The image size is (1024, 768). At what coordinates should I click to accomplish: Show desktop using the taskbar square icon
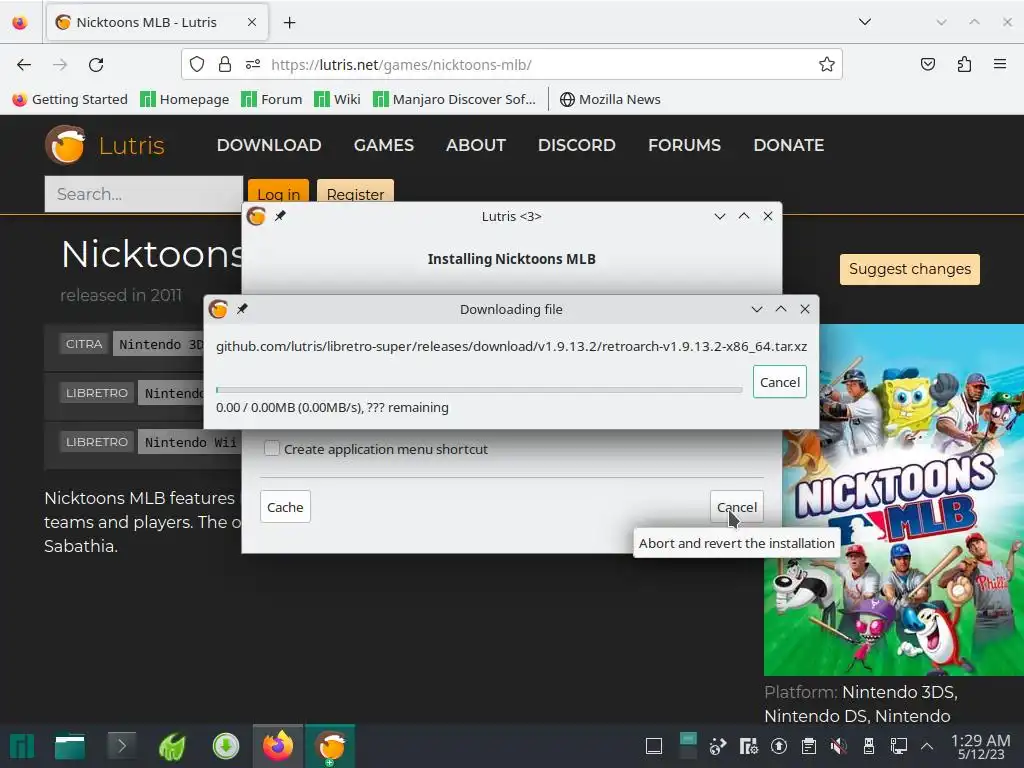pos(654,746)
